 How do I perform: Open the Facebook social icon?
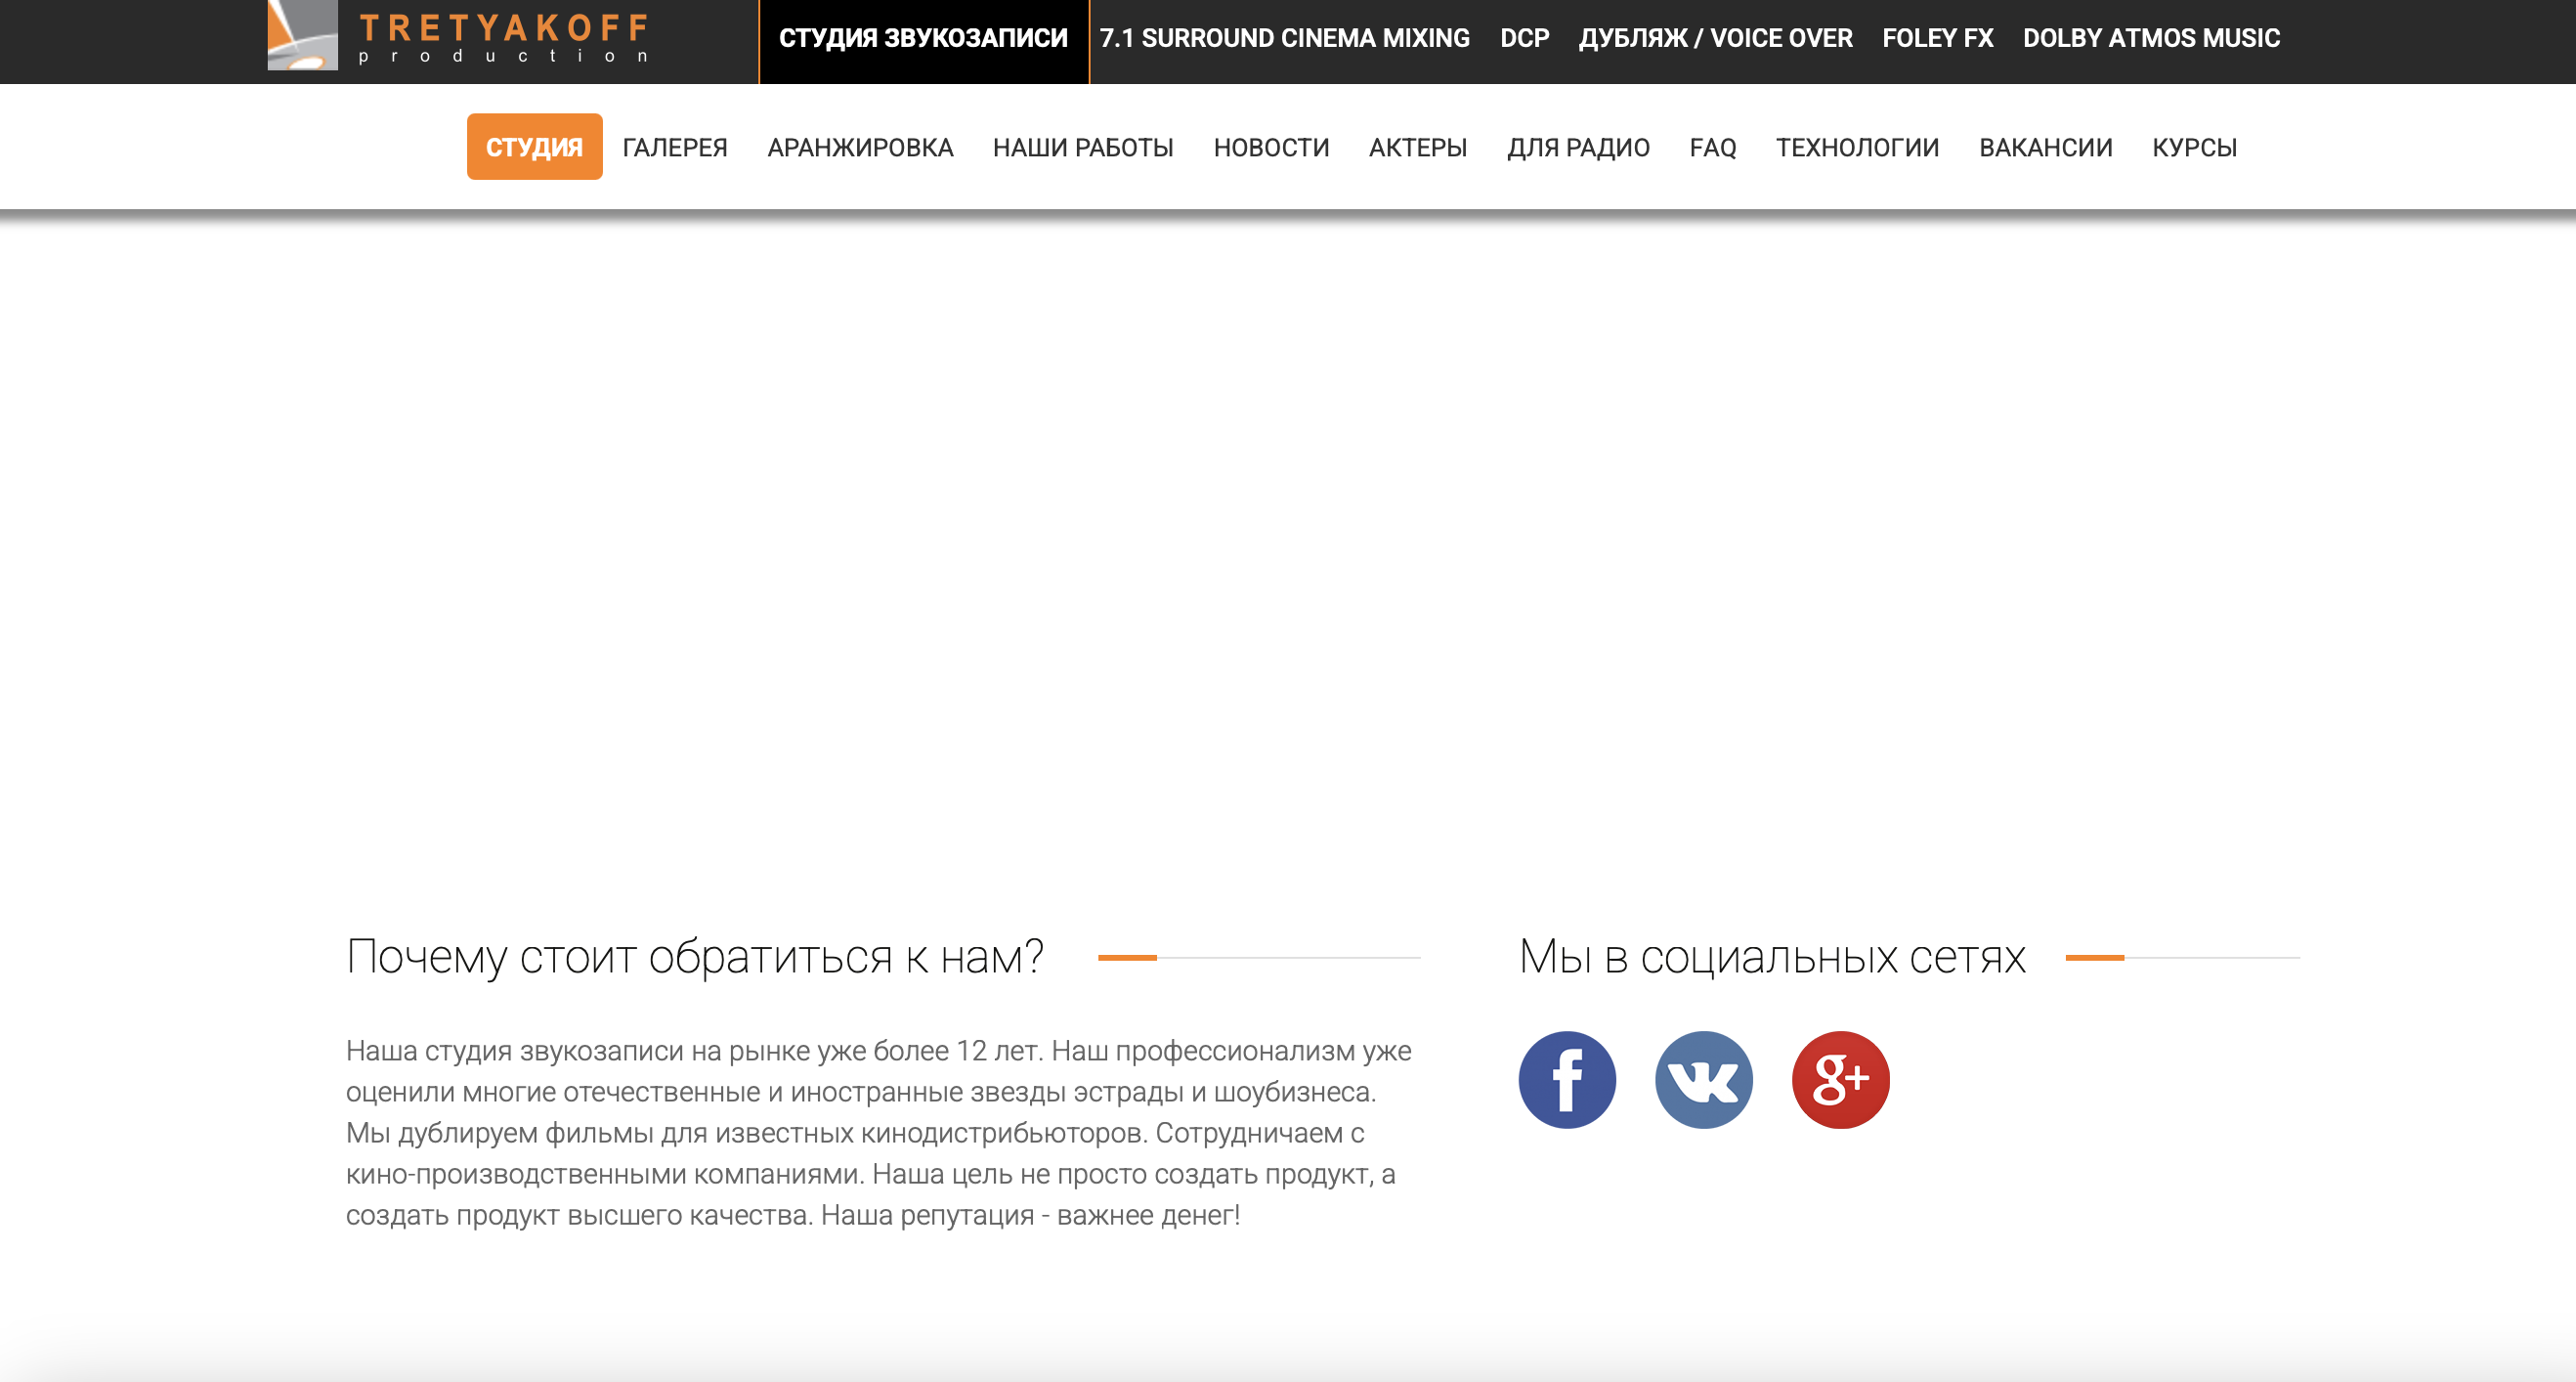click(x=1567, y=1079)
